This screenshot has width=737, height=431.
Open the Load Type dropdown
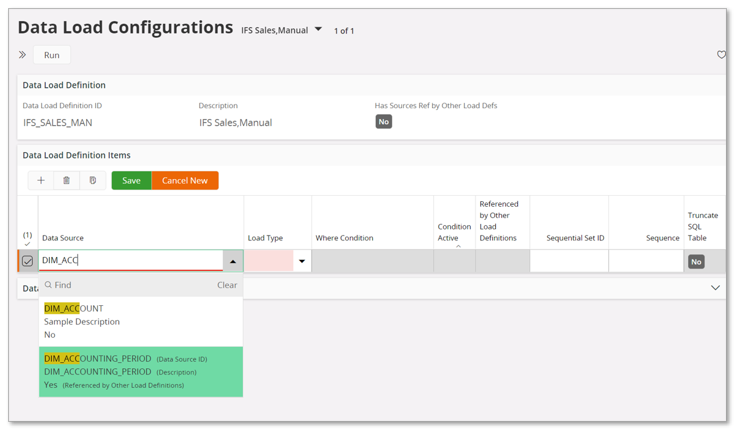[302, 261]
